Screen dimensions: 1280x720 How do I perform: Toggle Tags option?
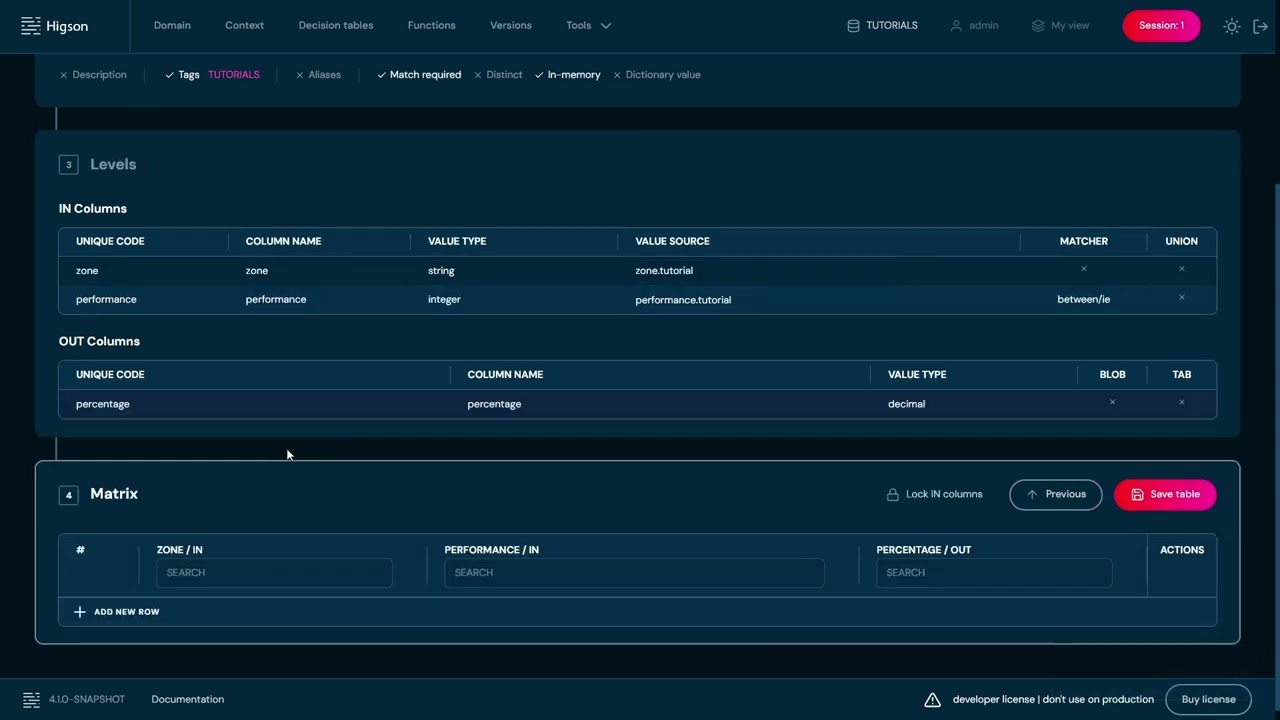(182, 75)
